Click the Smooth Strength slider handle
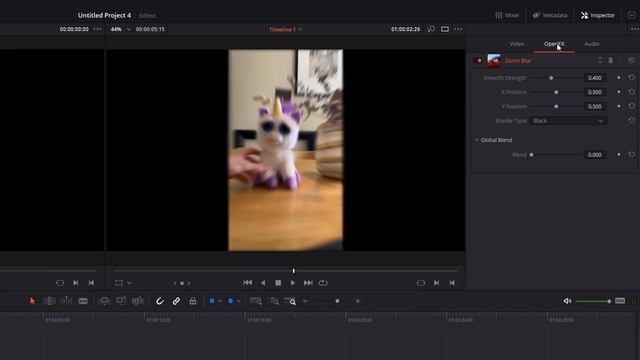640x360 pixels. tap(551, 78)
